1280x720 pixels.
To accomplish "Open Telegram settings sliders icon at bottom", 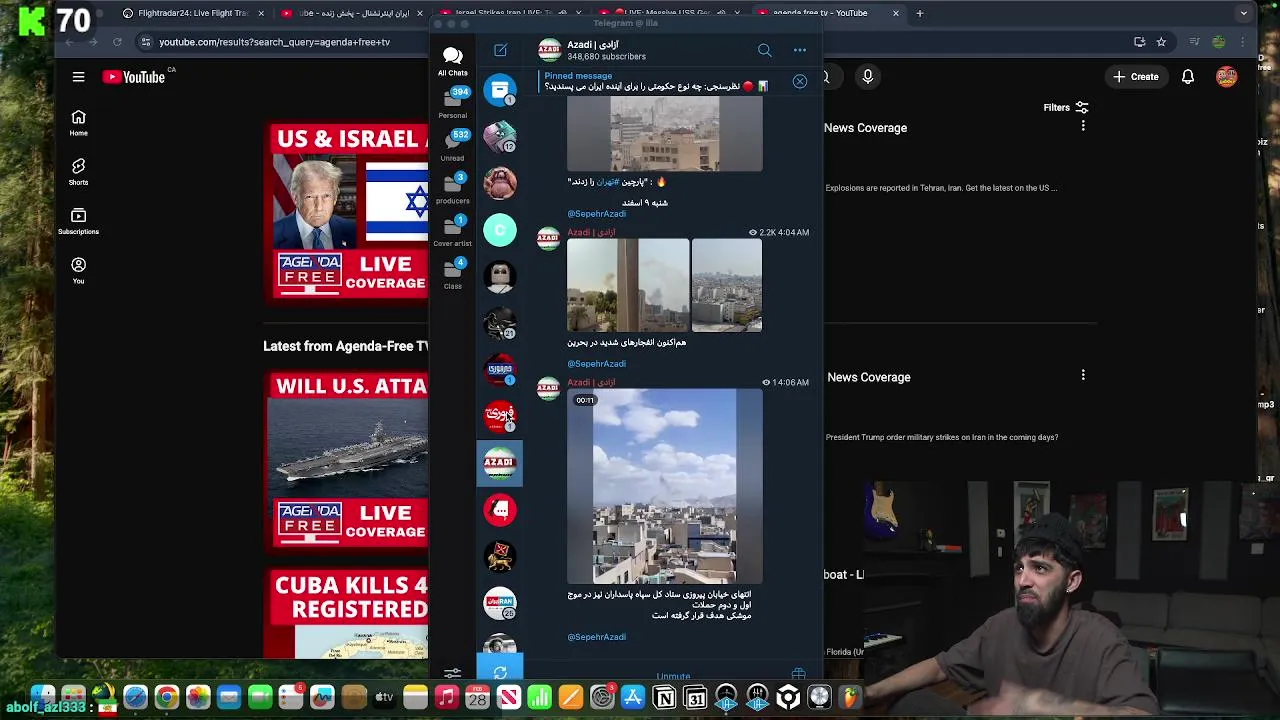I will pos(452,674).
